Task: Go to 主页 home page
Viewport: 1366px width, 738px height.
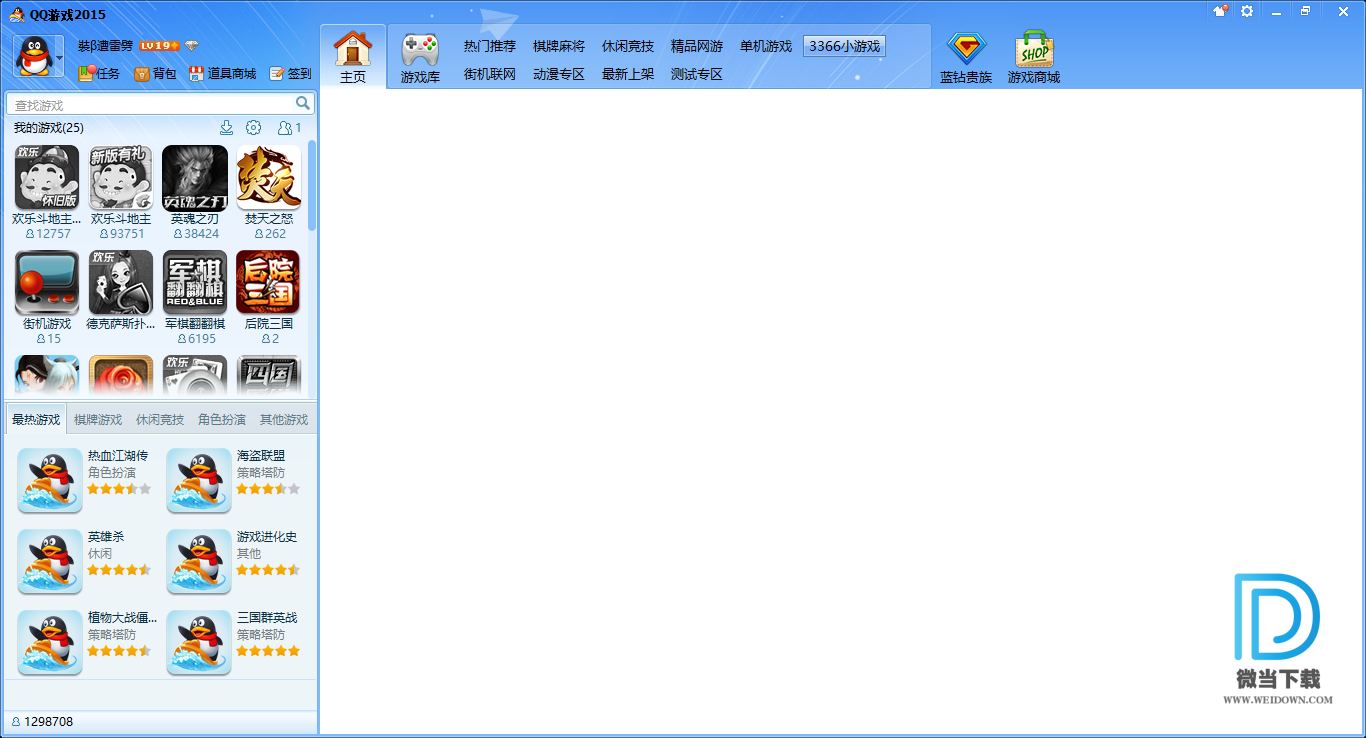Action: coord(353,56)
